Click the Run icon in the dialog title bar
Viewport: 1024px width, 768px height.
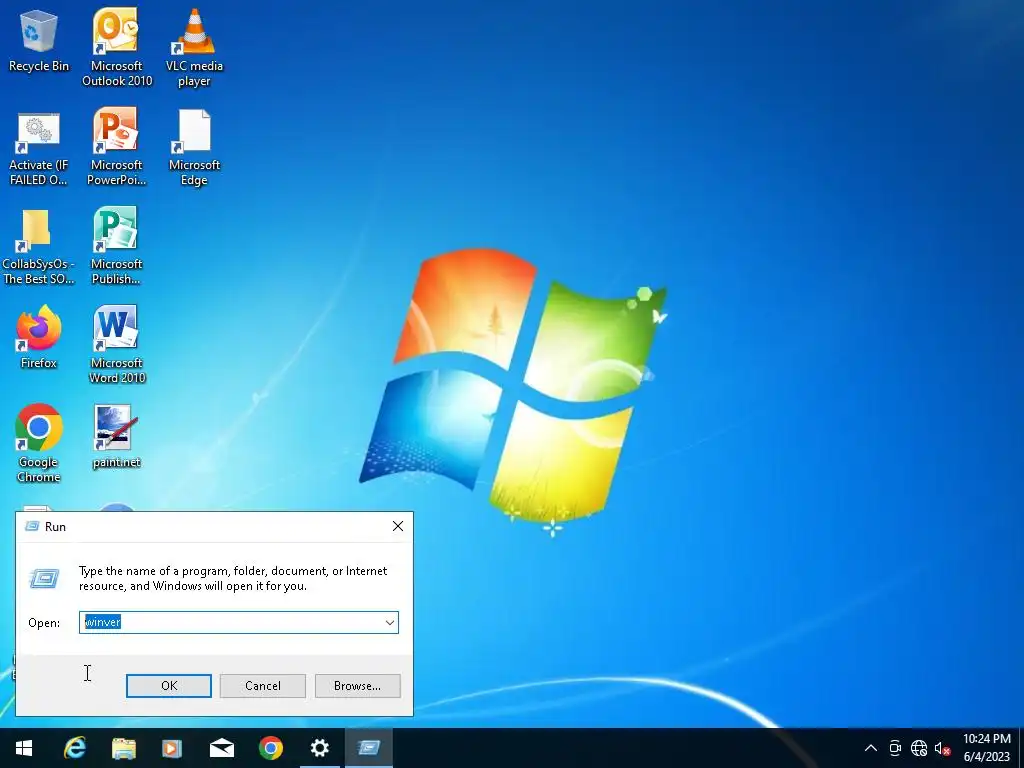(x=31, y=526)
